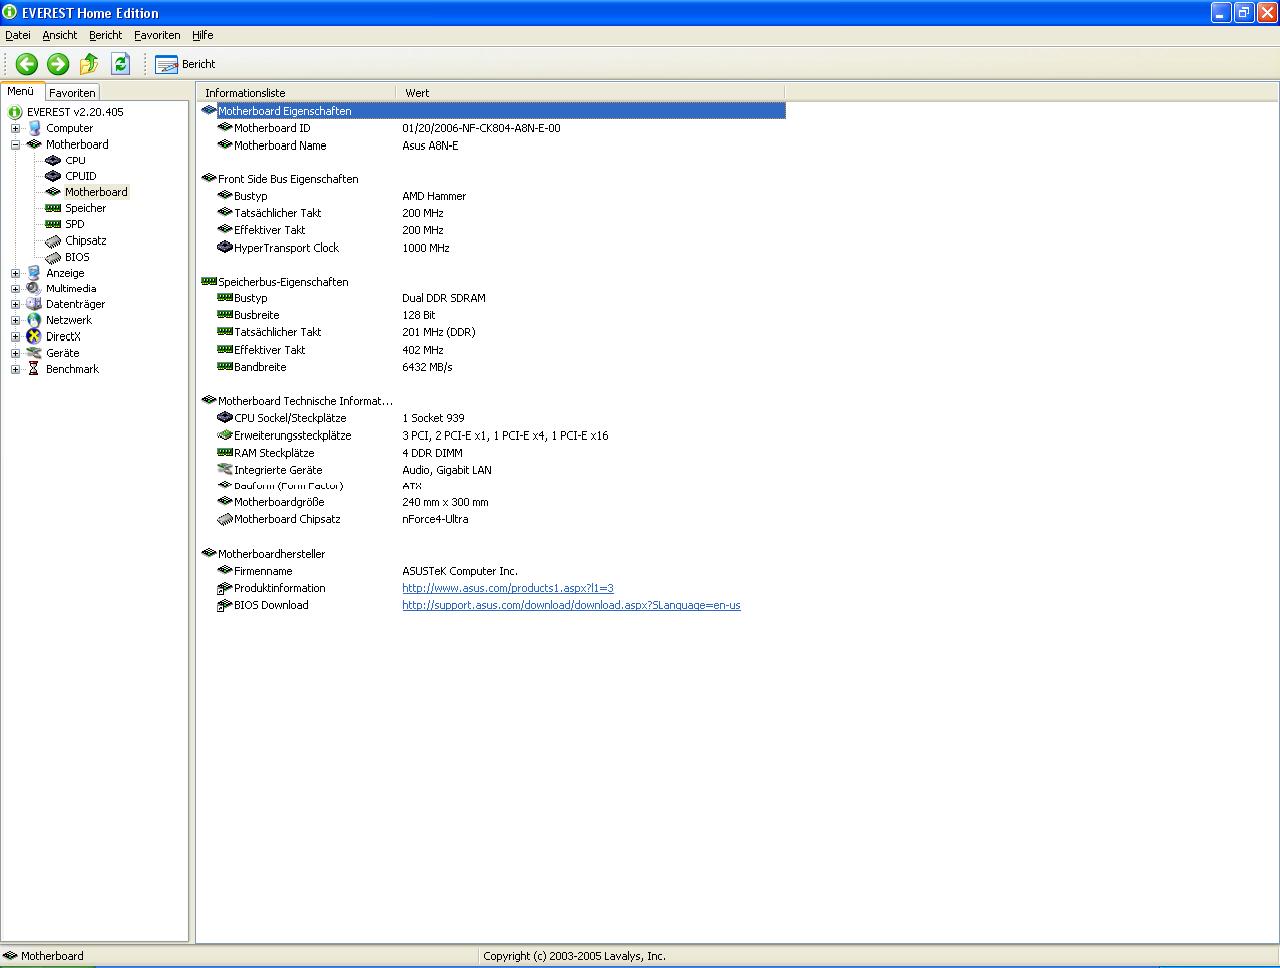Click the Geräte devices icon in tree

[x=34, y=353]
